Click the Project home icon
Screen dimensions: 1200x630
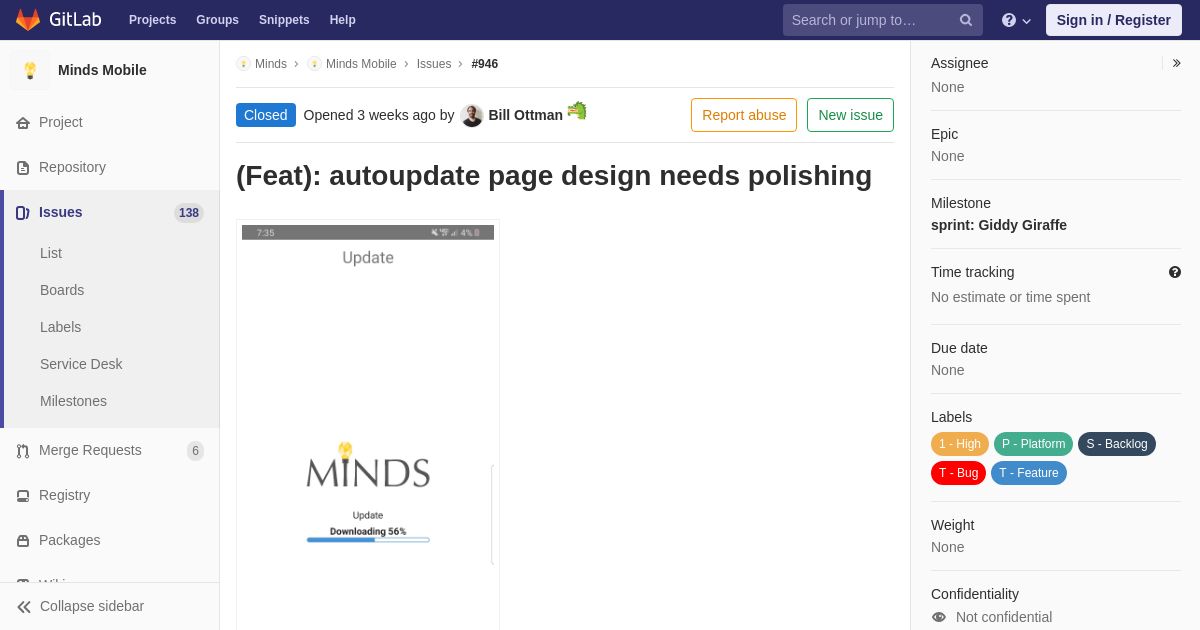pos(23,123)
